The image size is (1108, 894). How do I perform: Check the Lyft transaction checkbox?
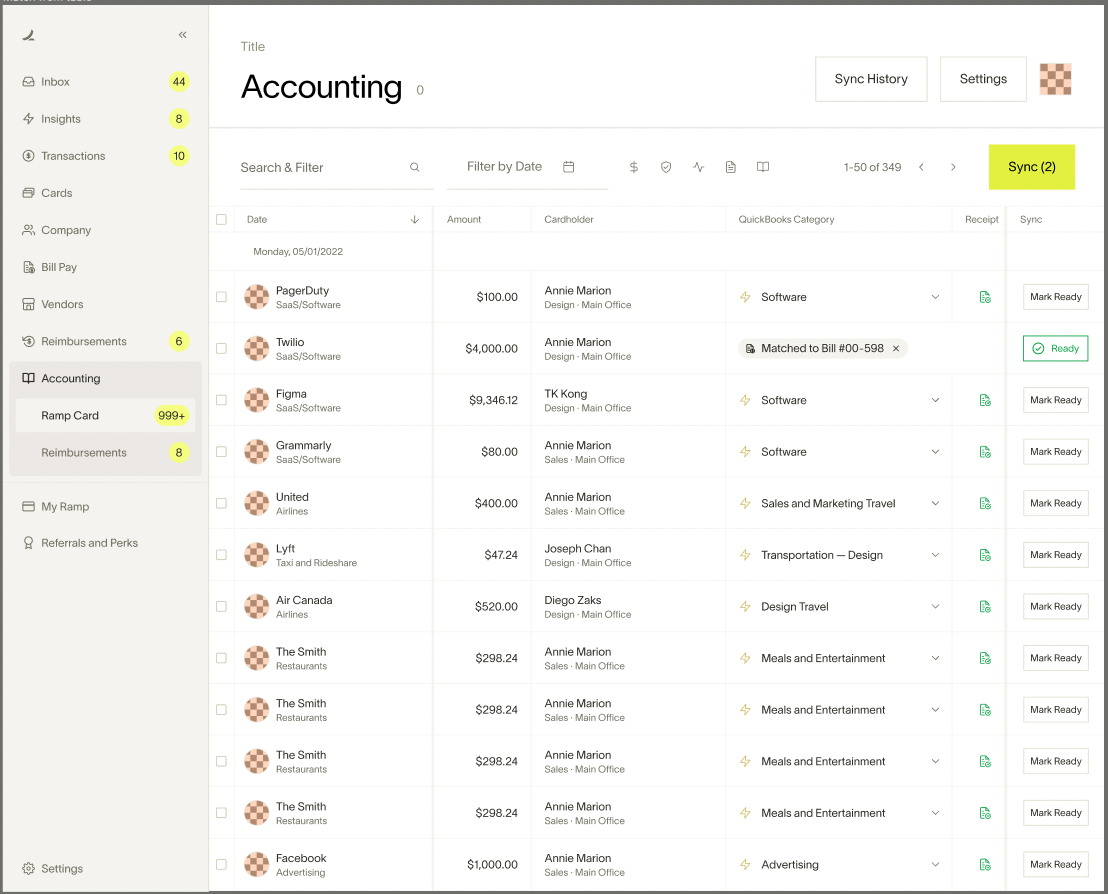[221, 555]
